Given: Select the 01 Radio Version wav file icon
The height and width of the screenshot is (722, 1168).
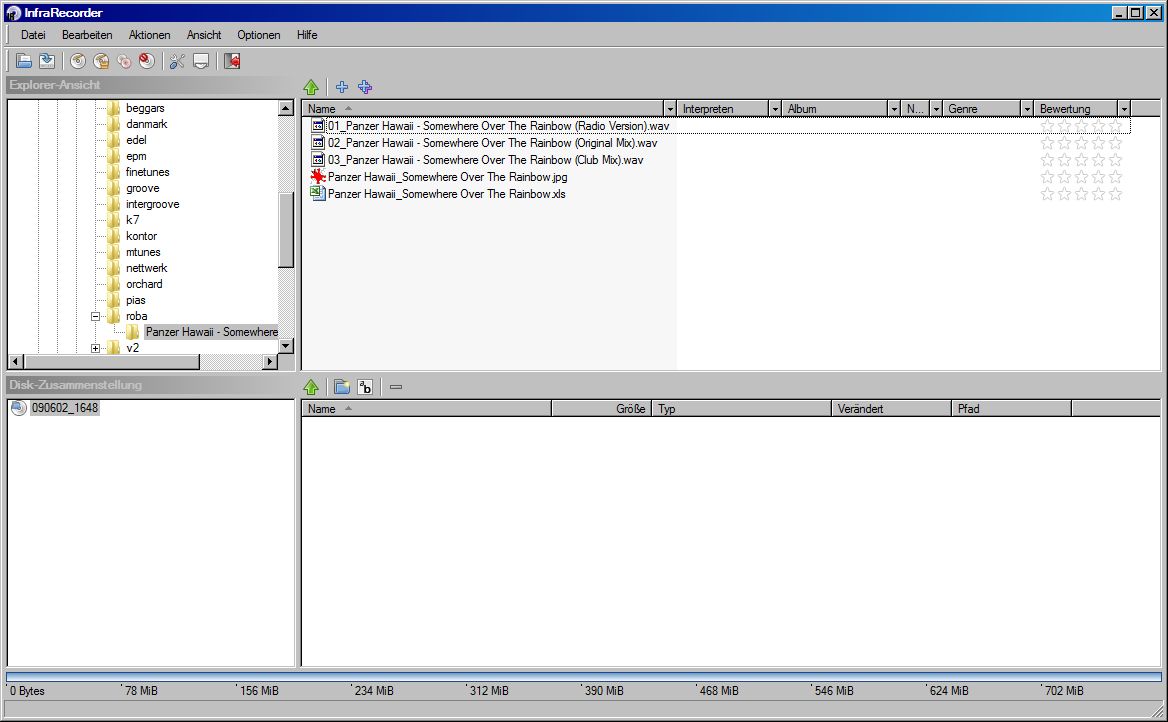Looking at the screenshot, I should 318,126.
